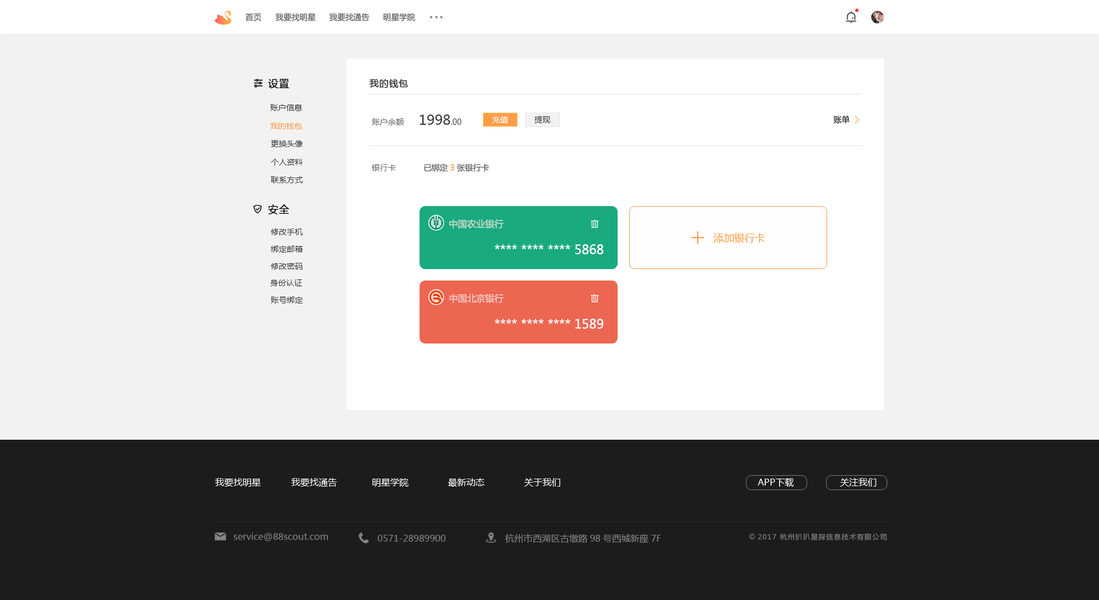Open the three-dot more menu
This screenshot has width=1099, height=600.
(436, 18)
